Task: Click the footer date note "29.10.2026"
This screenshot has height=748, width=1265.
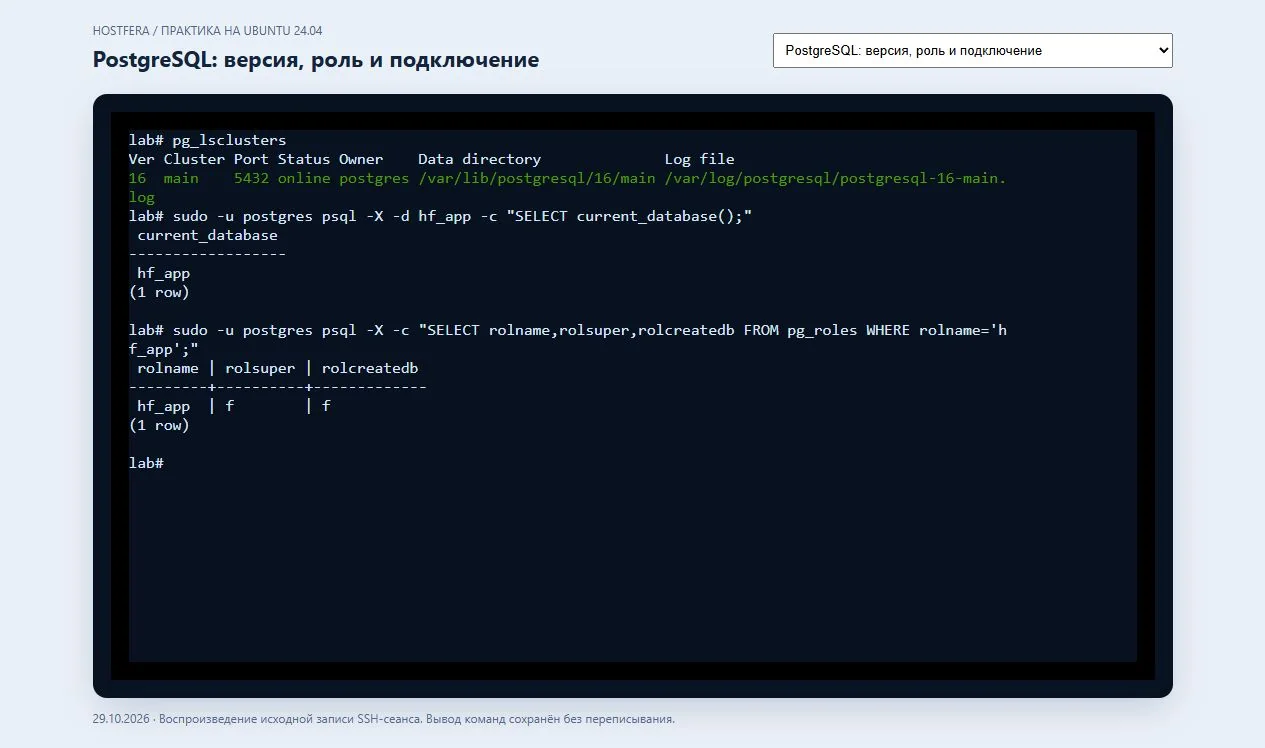Action: click(122, 719)
